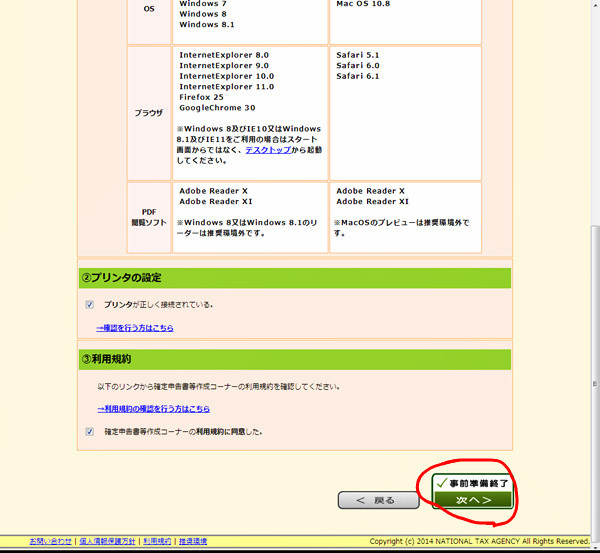Click the PDF閲覧ソフト row label
This screenshot has height=553, width=600.
point(149,217)
